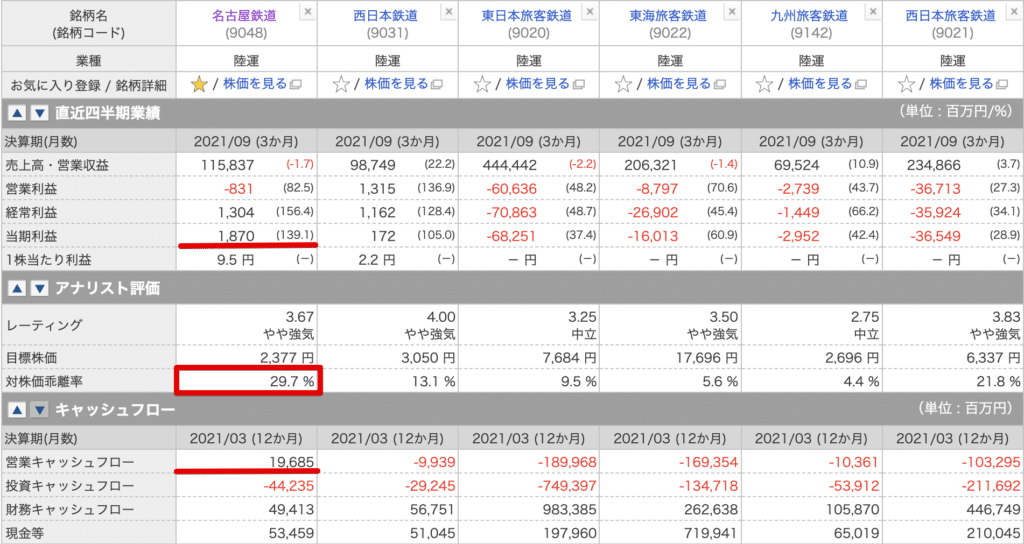Open 株価を見る link for 西日本鉄道
The height and width of the screenshot is (544, 1024).
click(396, 84)
